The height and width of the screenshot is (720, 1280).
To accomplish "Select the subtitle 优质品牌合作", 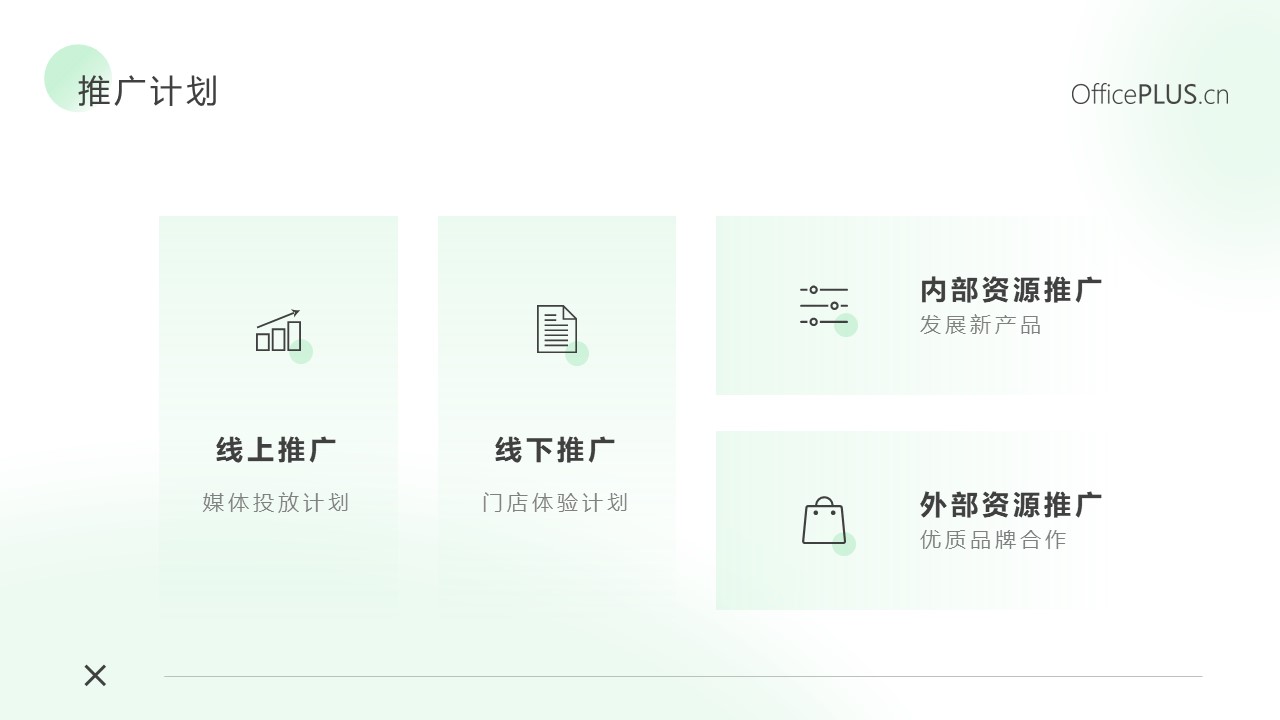I will point(994,540).
